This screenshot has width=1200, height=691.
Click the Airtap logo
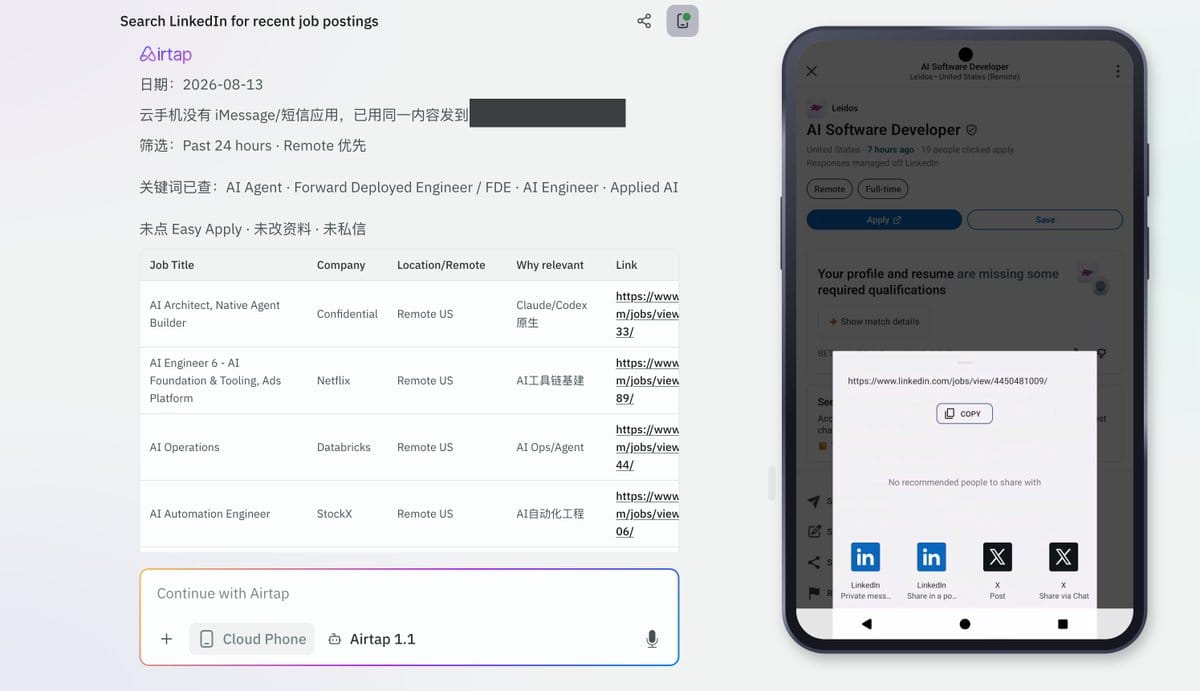[x=166, y=54]
